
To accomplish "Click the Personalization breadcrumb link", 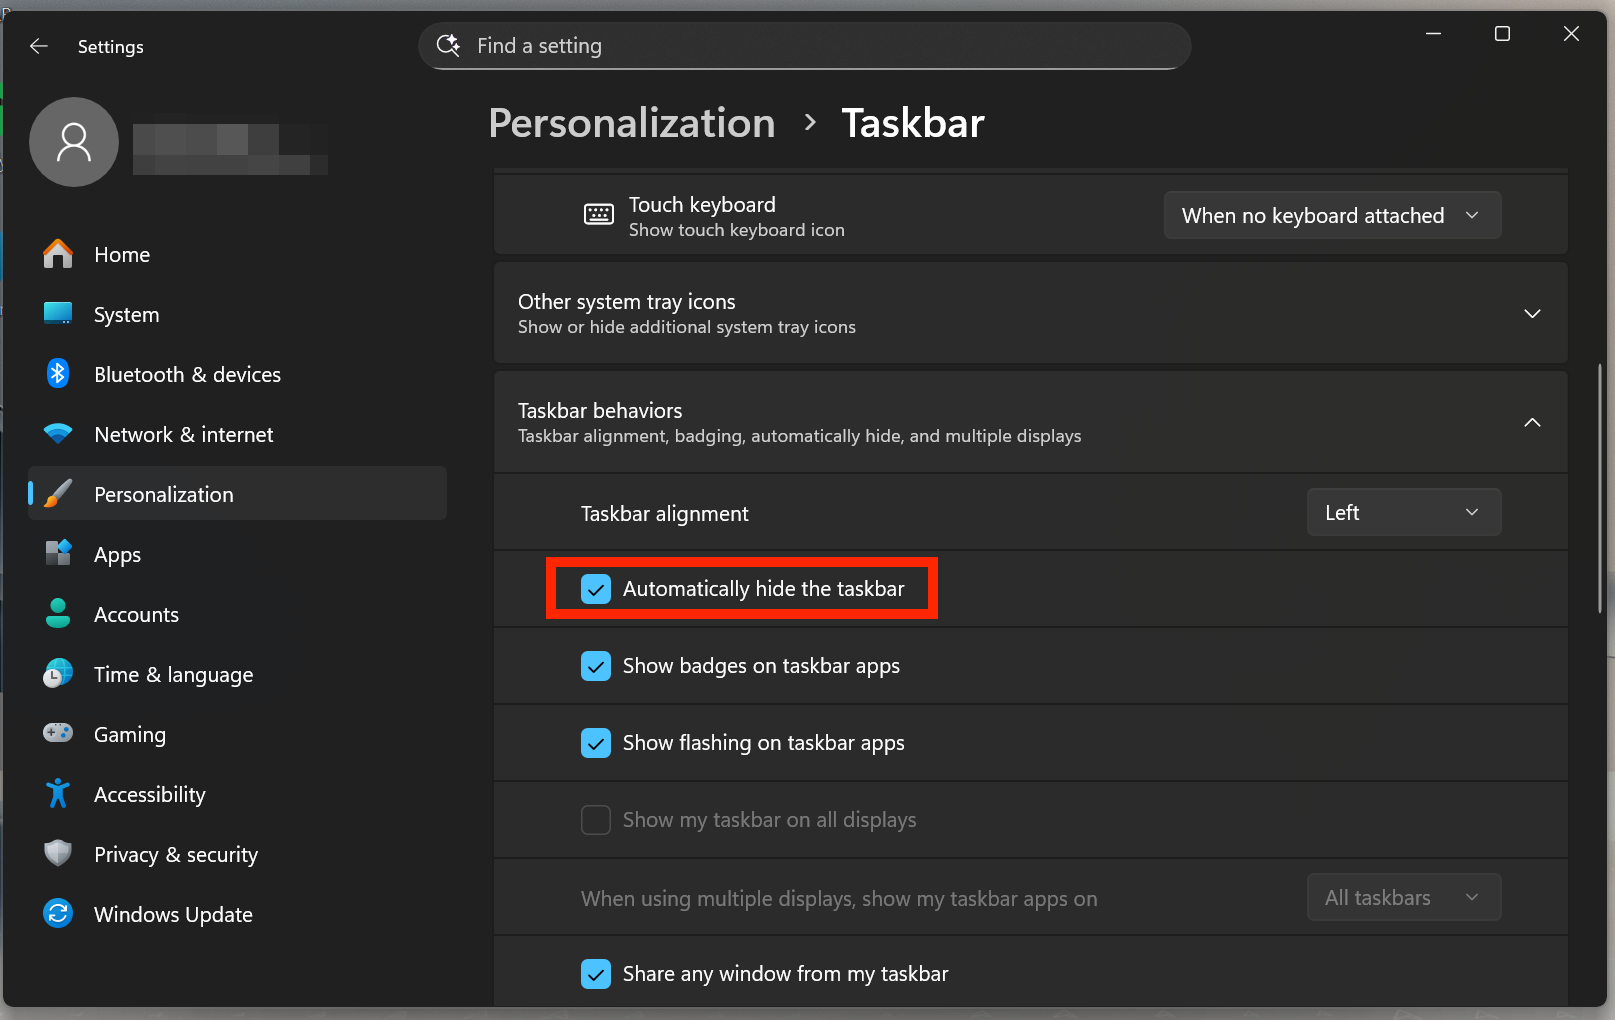I will tap(631, 123).
